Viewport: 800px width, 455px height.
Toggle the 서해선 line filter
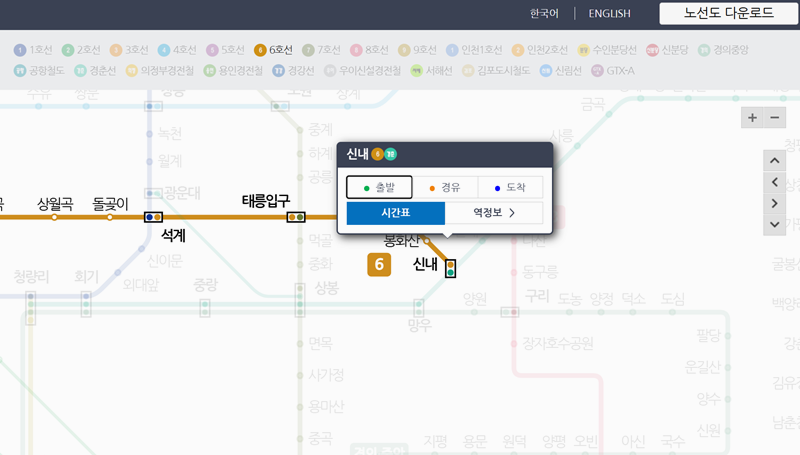click(432, 71)
